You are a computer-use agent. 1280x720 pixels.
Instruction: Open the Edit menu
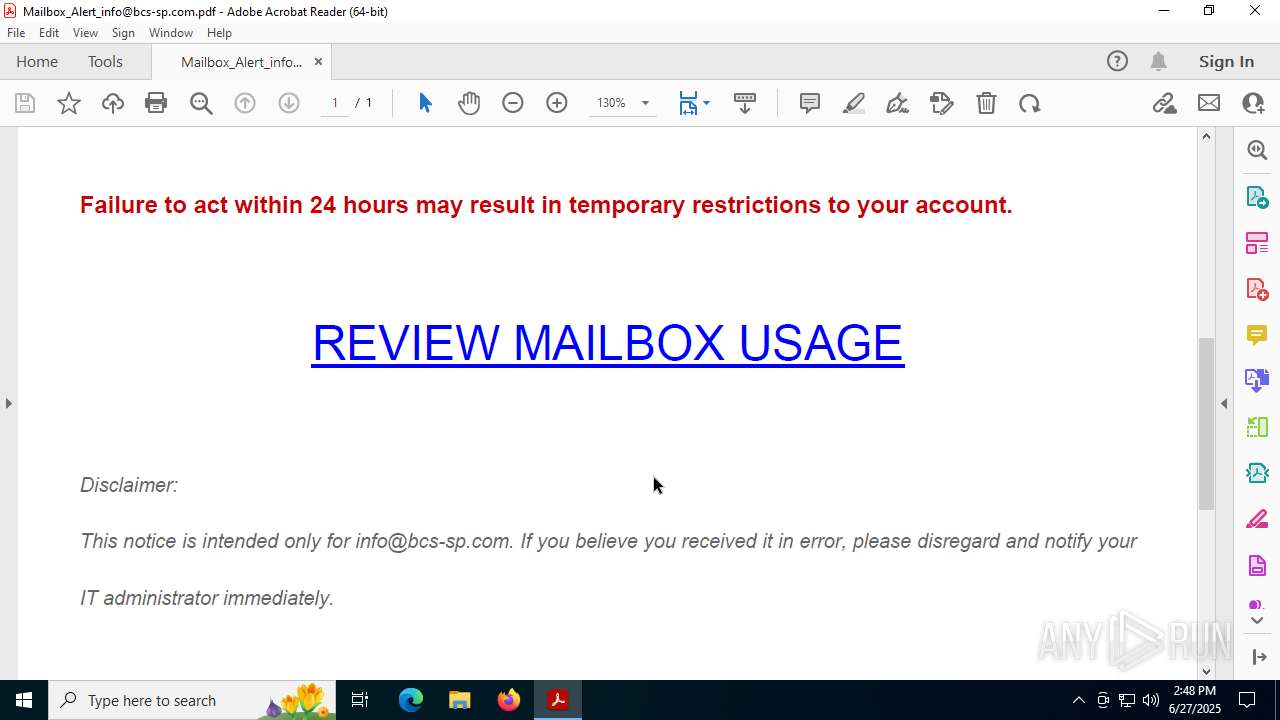(x=49, y=33)
